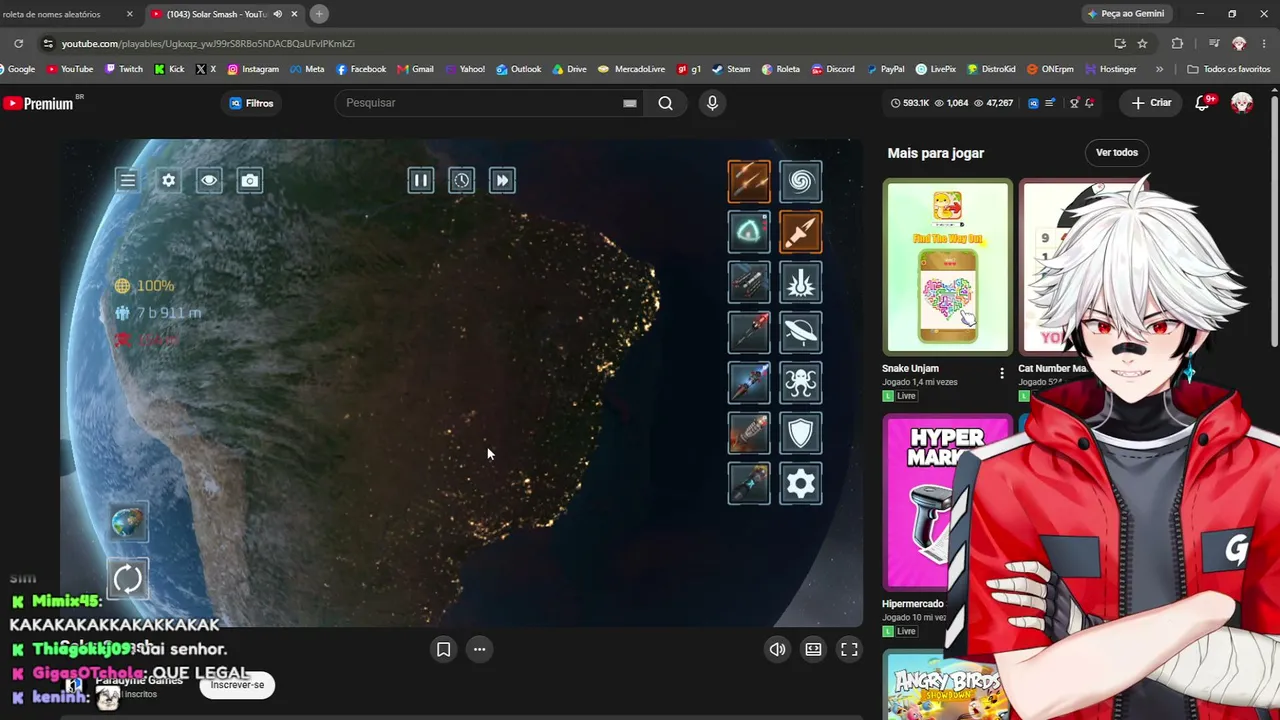Click the Criar button
Screen dimensions: 1280x720
click(1151, 103)
